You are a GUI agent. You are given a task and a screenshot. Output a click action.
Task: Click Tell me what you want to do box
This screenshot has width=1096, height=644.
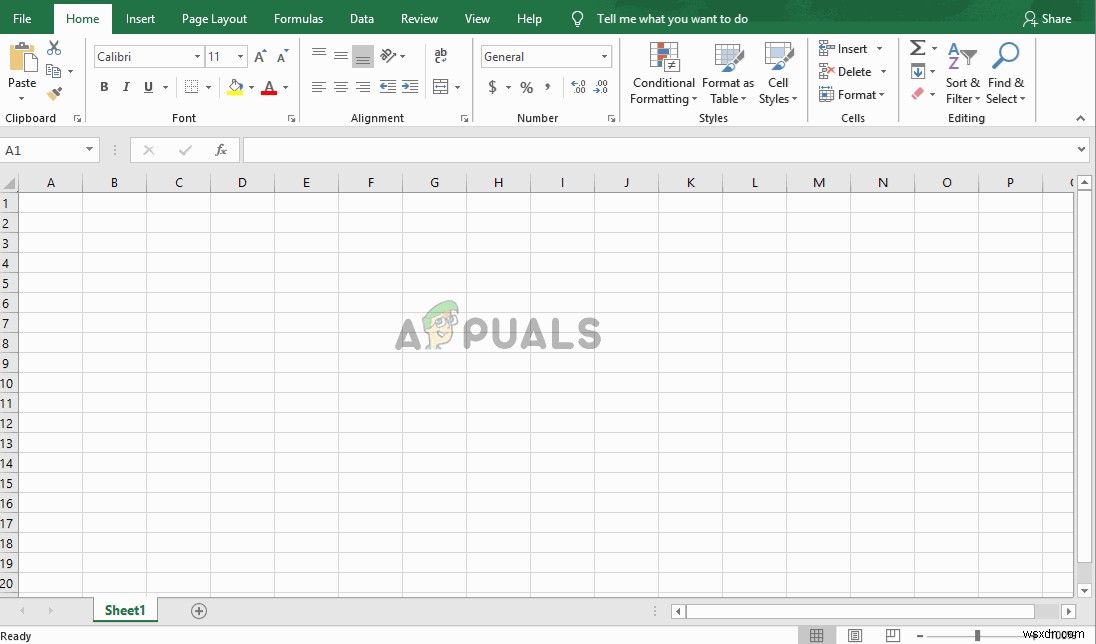tap(672, 19)
